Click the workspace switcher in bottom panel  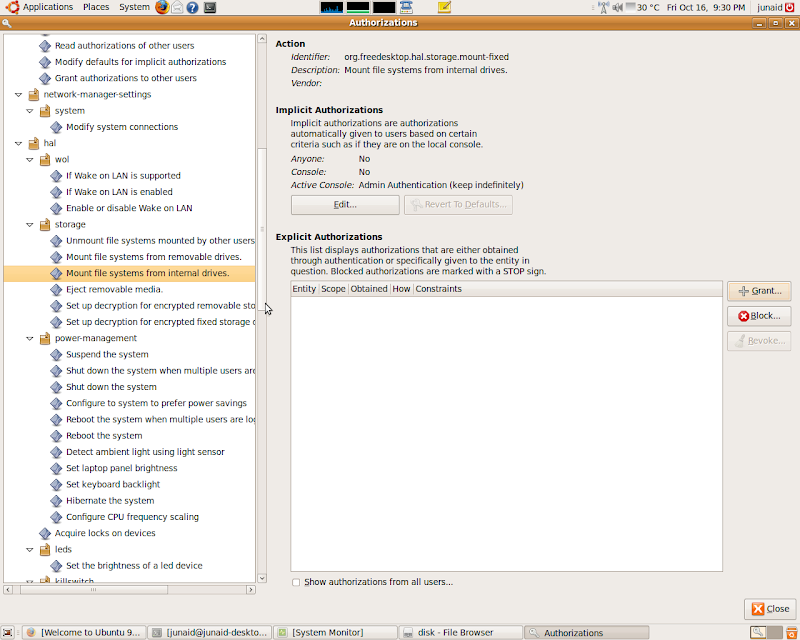coord(767,632)
